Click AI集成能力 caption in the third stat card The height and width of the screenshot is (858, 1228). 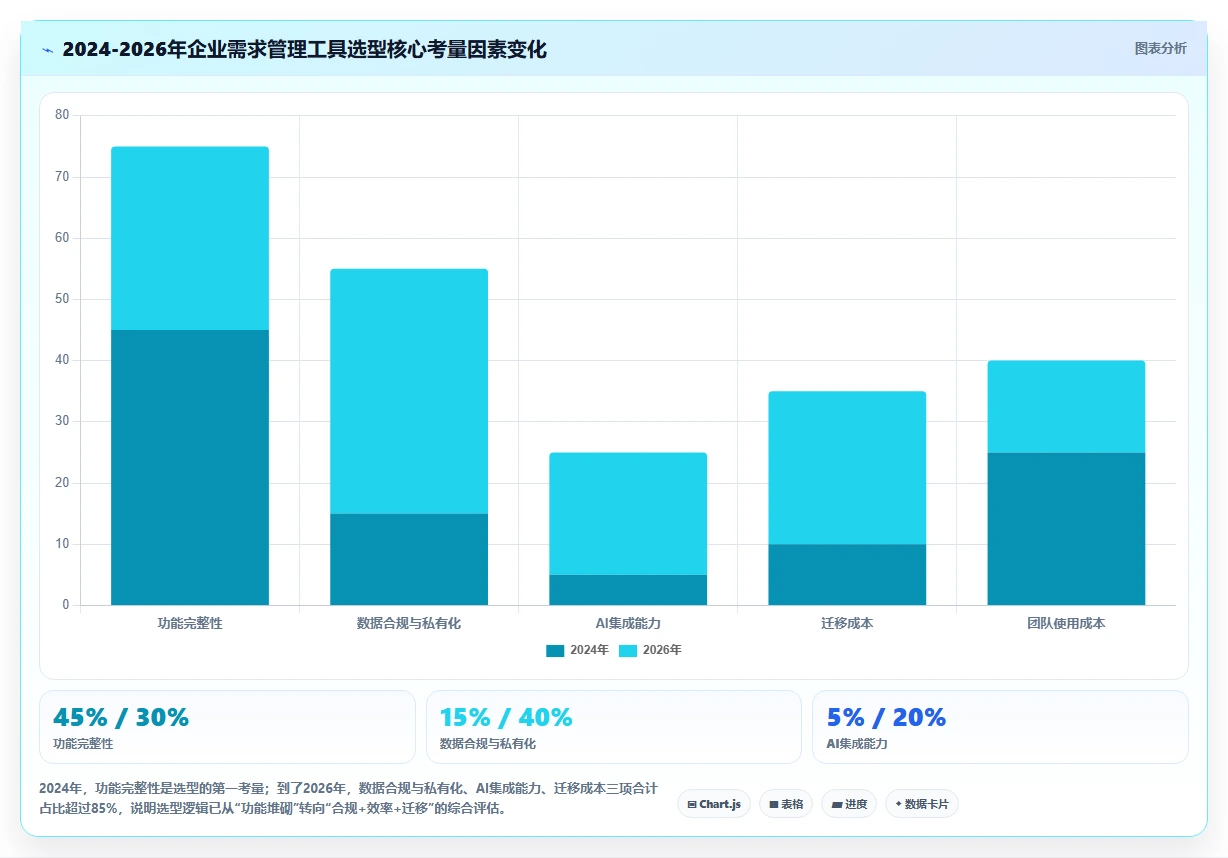click(x=857, y=744)
